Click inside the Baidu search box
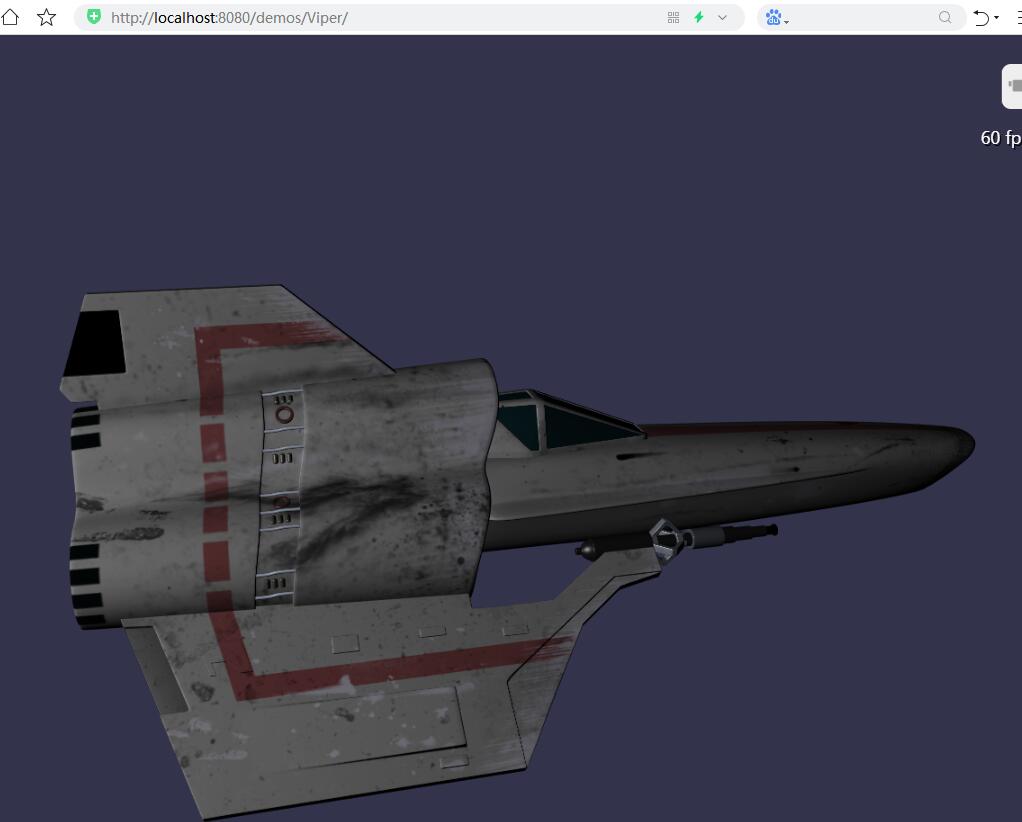Image resolution: width=1022 pixels, height=822 pixels. 860,18
